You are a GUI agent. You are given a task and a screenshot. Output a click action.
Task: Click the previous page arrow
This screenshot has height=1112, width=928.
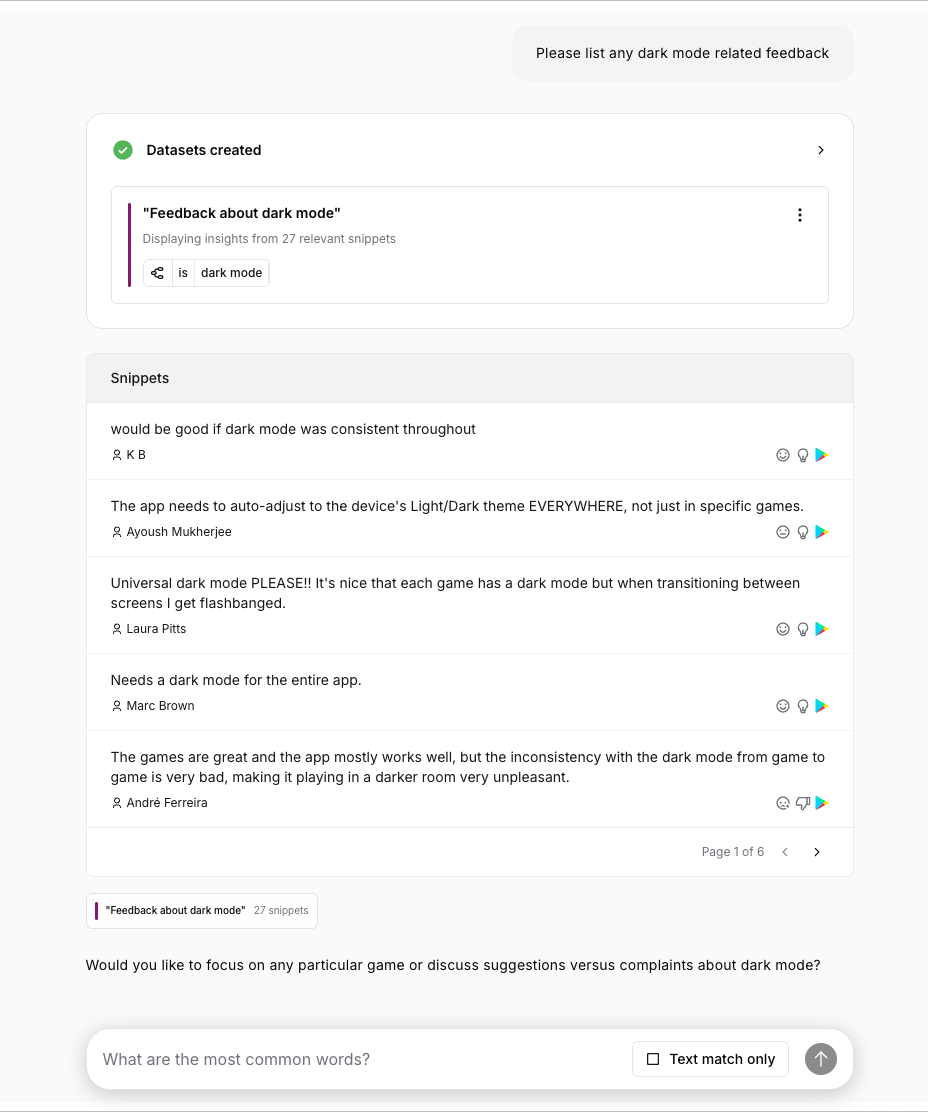coord(785,851)
